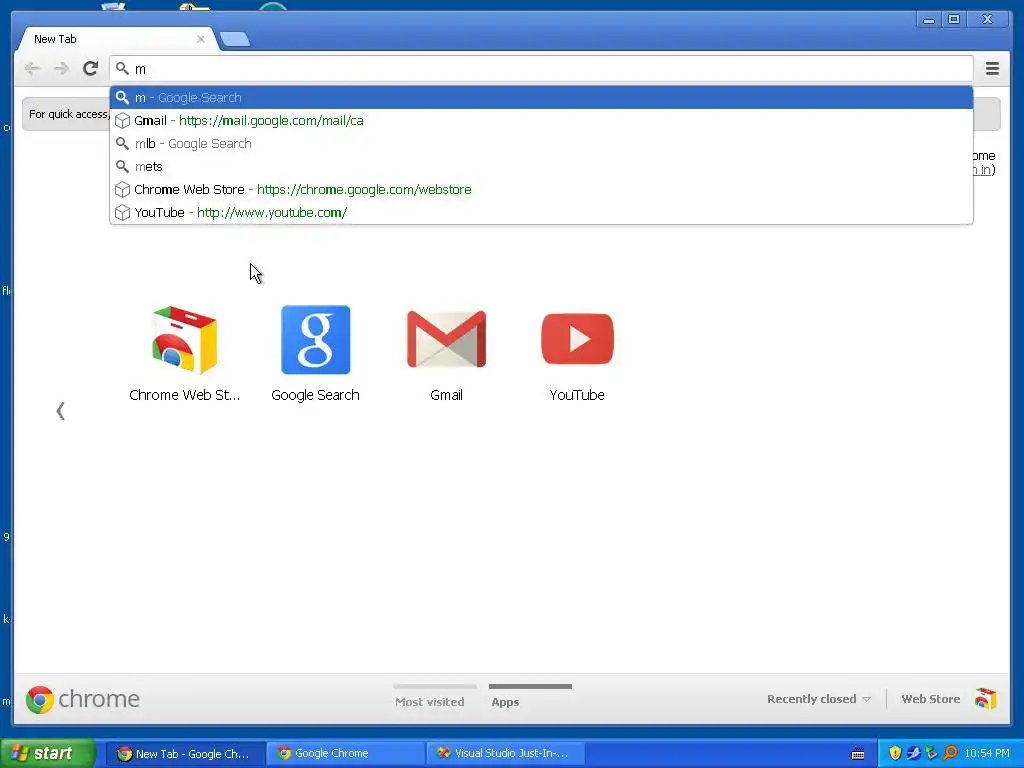The image size is (1024, 768).
Task: Click the 10:54 PM system clock
Action: [987, 753]
